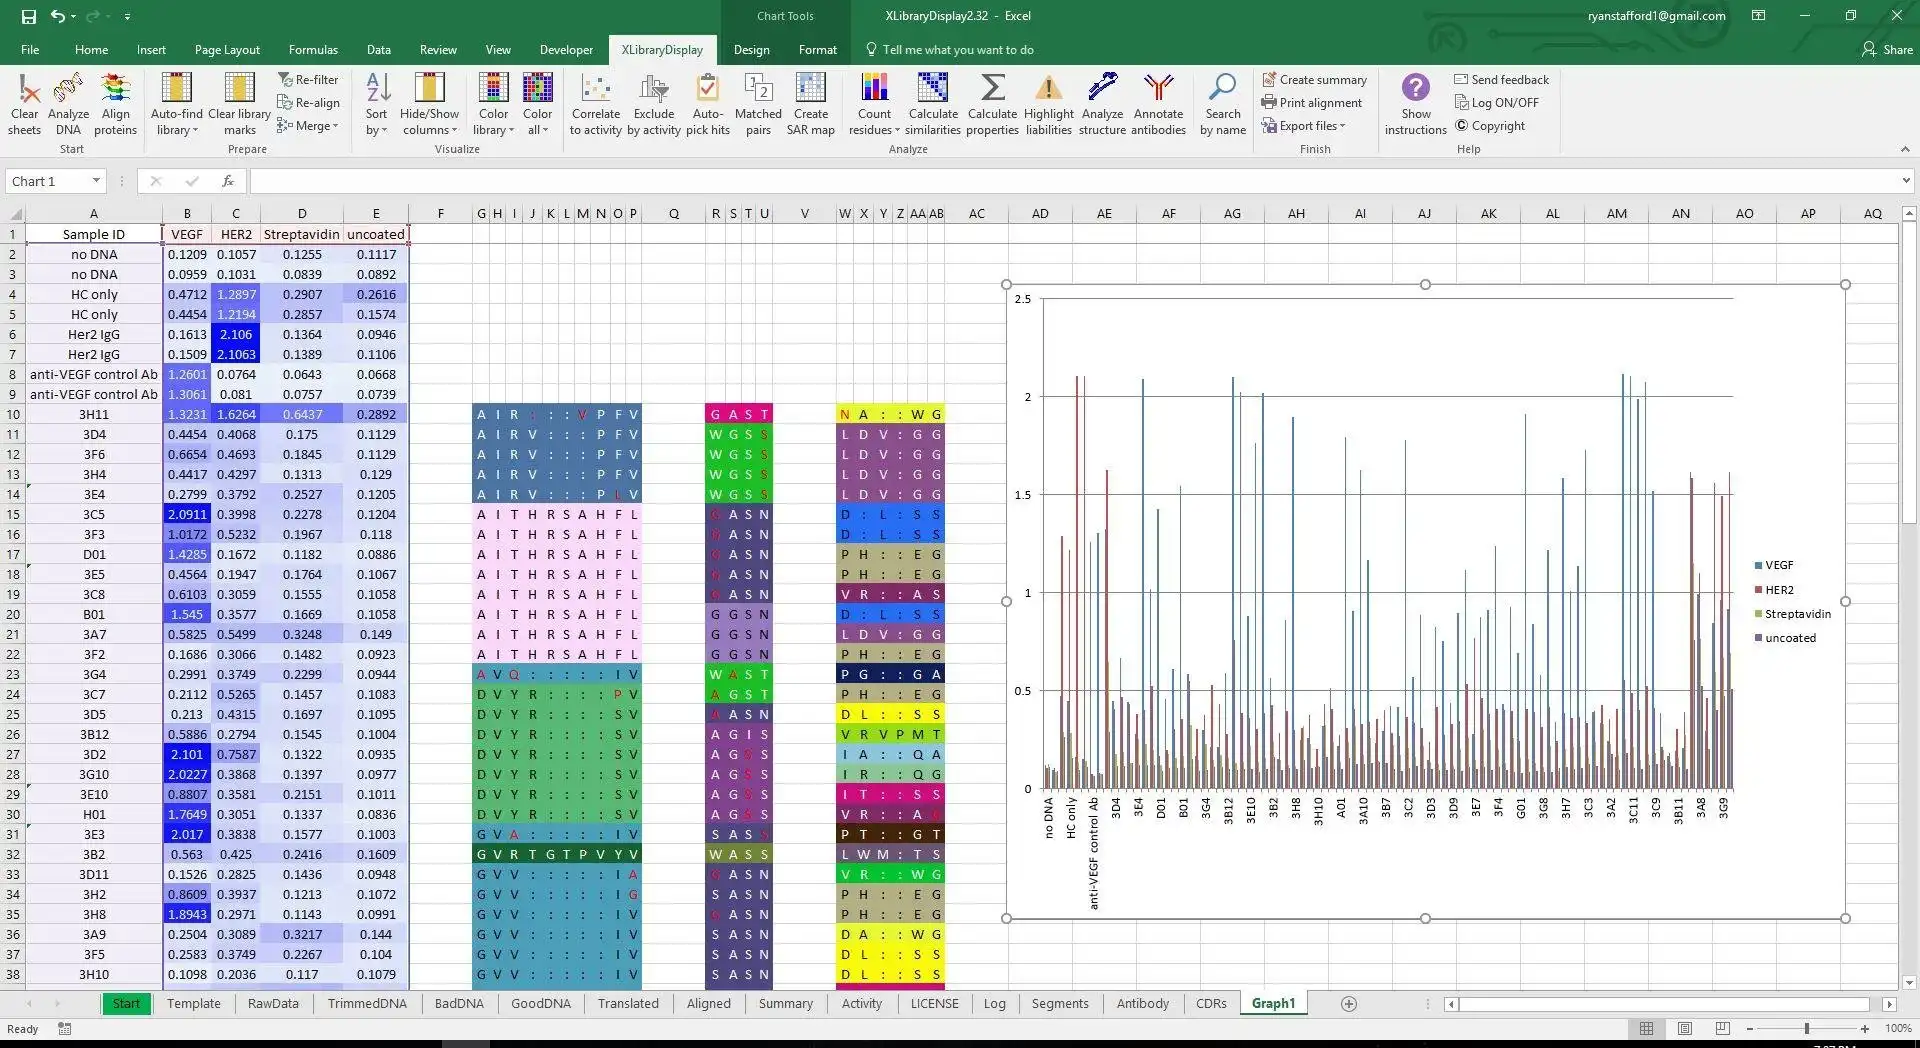
Task: Click the Re-filter button
Action: [x=308, y=80]
